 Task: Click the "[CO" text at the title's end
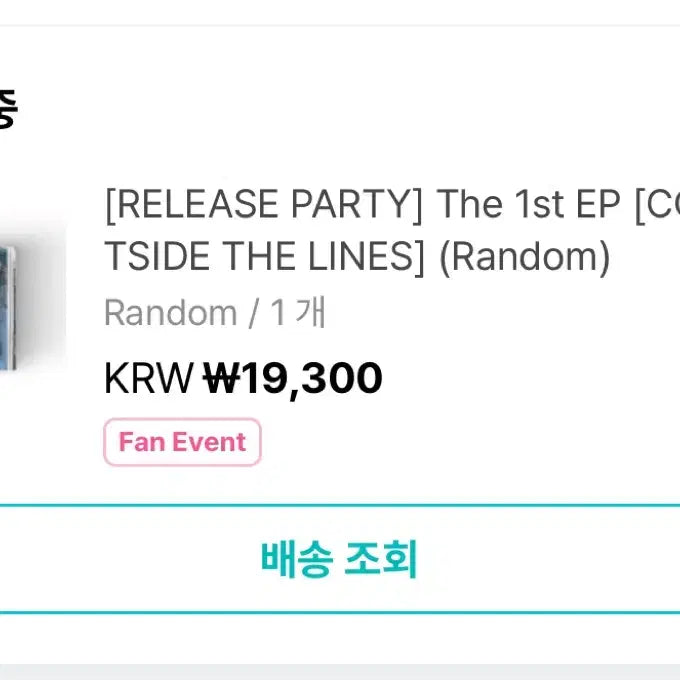point(655,205)
